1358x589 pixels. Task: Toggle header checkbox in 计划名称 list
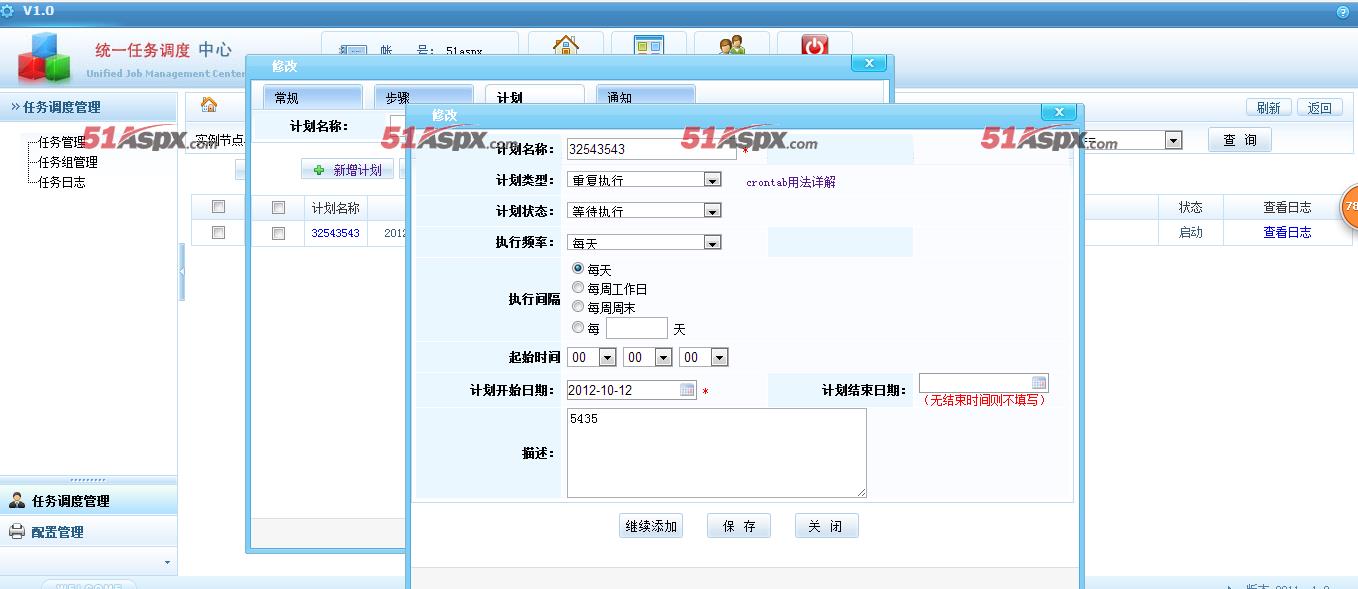click(279, 208)
